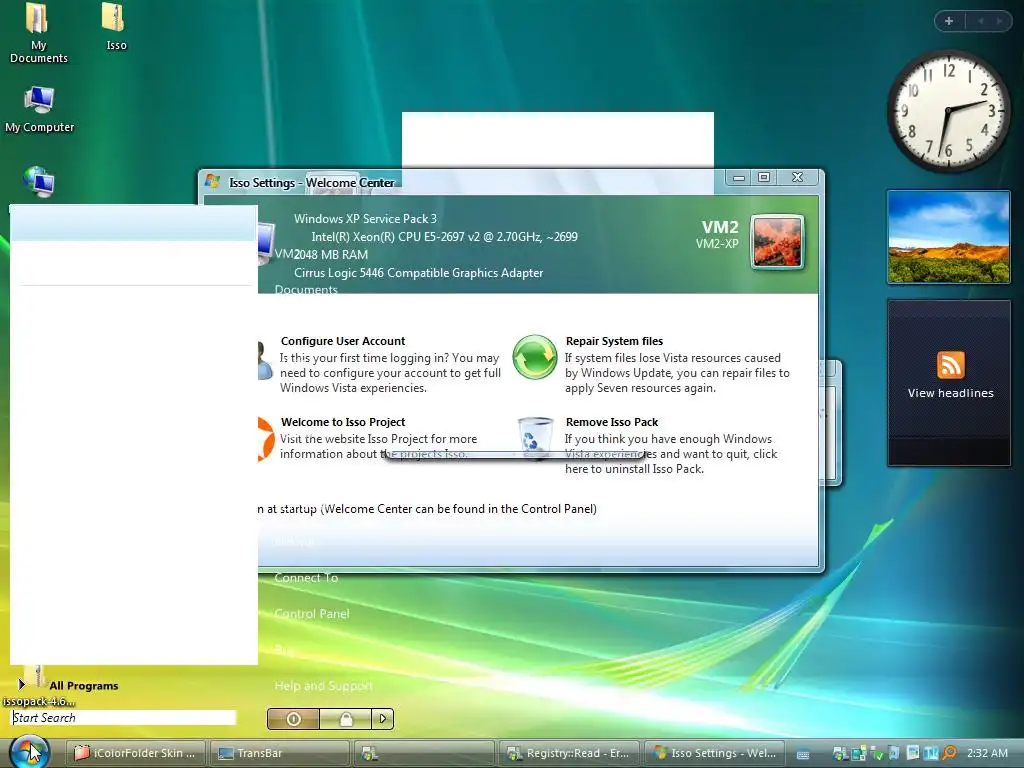Screen dimensions: 1024x768
Task: Click the Remove Isso Pack recycle bin icon
Action: (x=535, y=438)
